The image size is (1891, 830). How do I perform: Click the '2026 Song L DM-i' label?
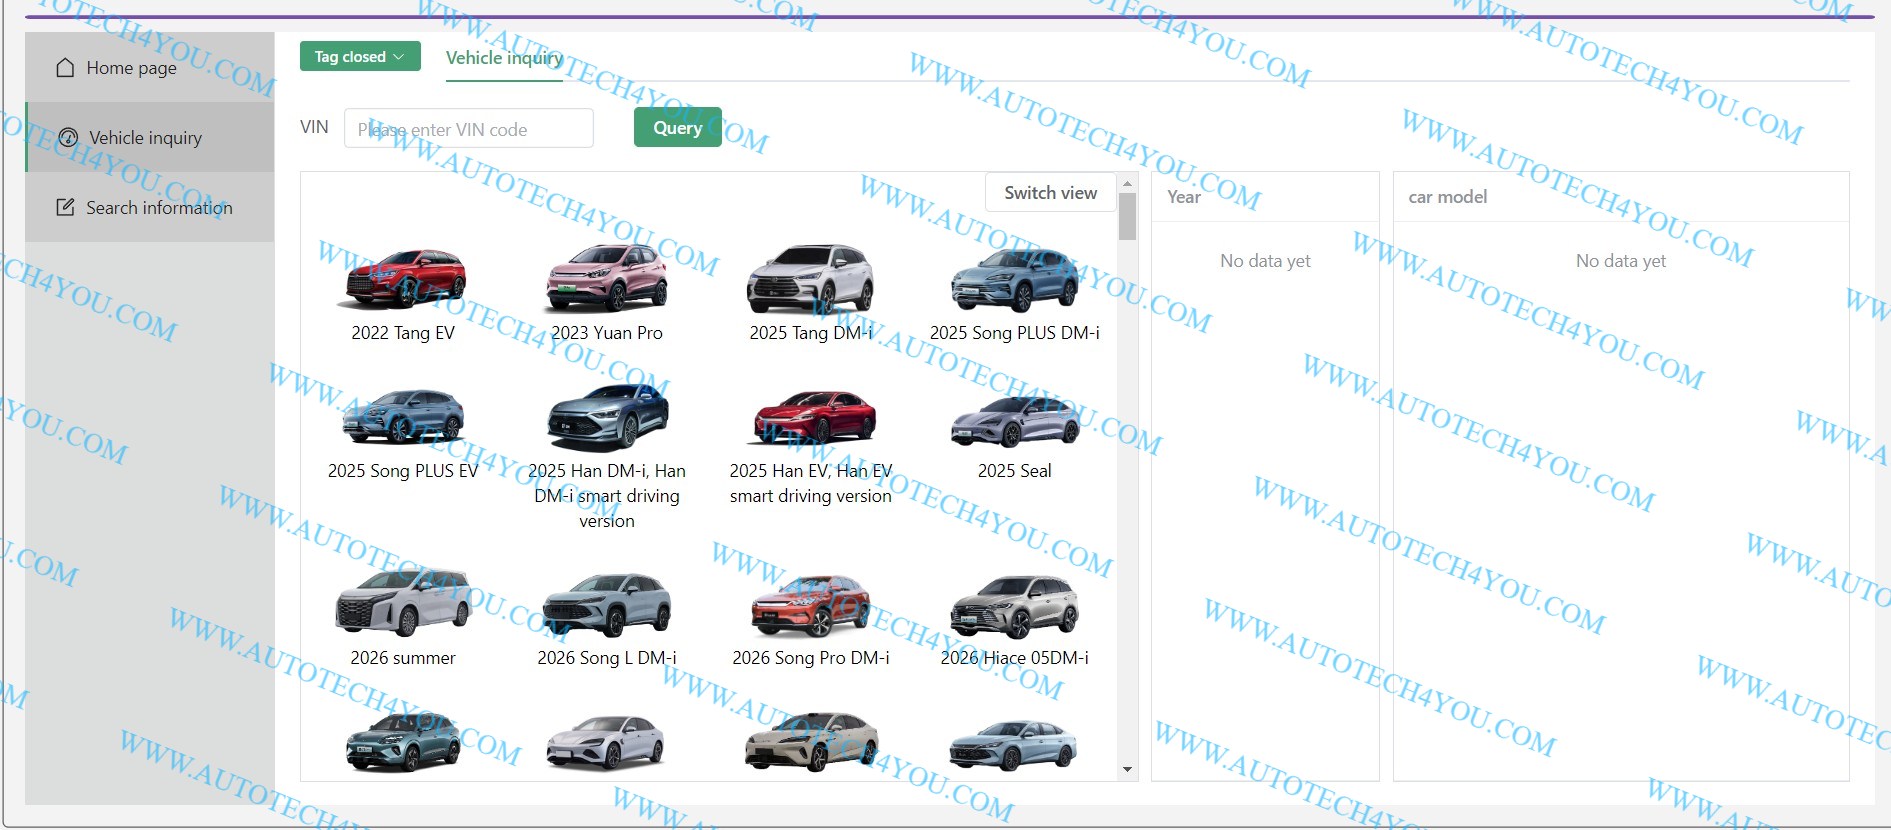tap(607, 658)
